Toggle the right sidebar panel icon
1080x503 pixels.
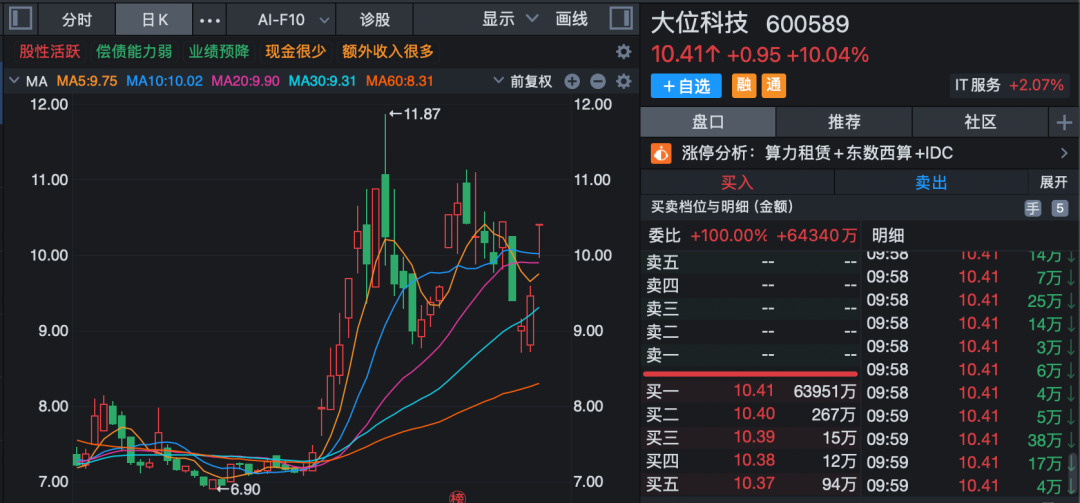tap(620, 19)
